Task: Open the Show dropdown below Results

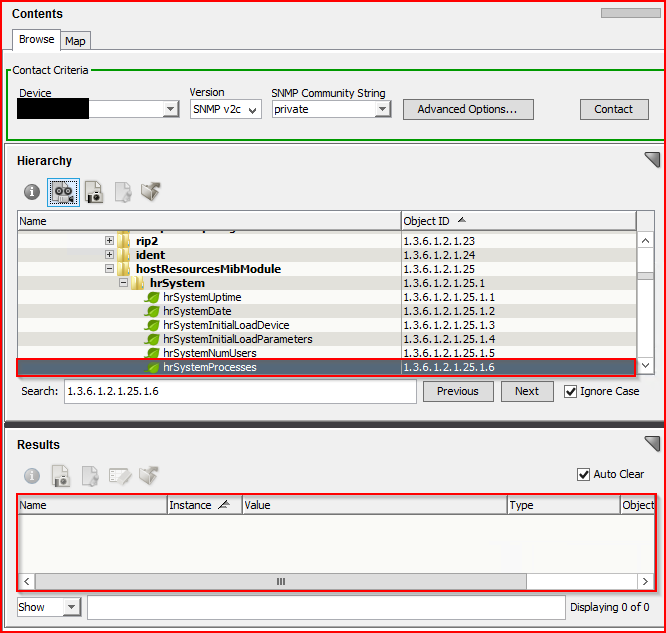Action: (72, 607)
